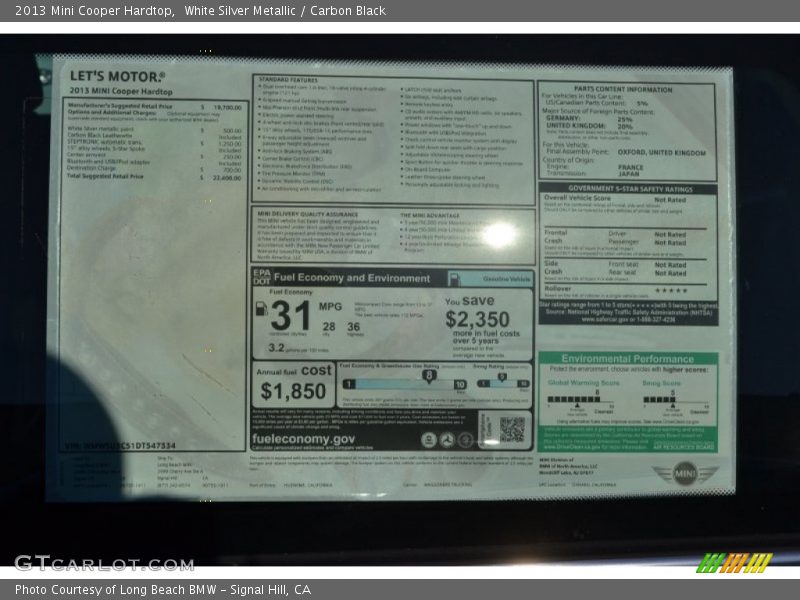Click the fuel pump icon beside 31 MPG
The height and width of the screenshot is (600, 800).
[x=261, y=309]
